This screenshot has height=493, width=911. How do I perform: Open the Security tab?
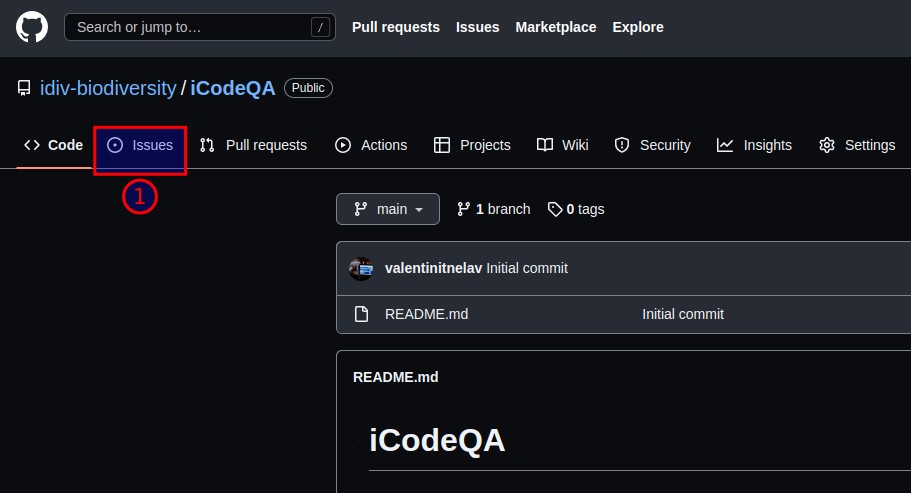point(653,145)
